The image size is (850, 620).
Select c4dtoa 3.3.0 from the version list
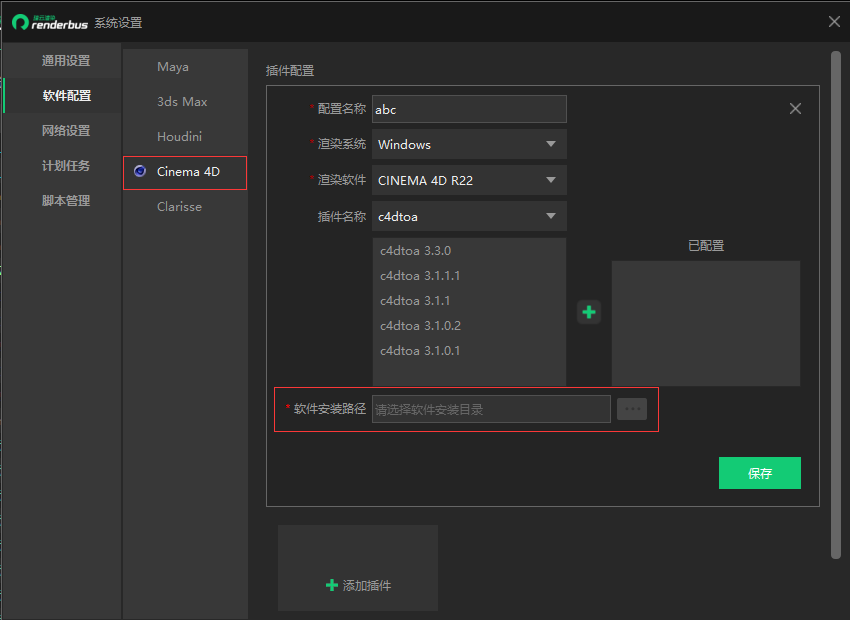click(414, 250)
